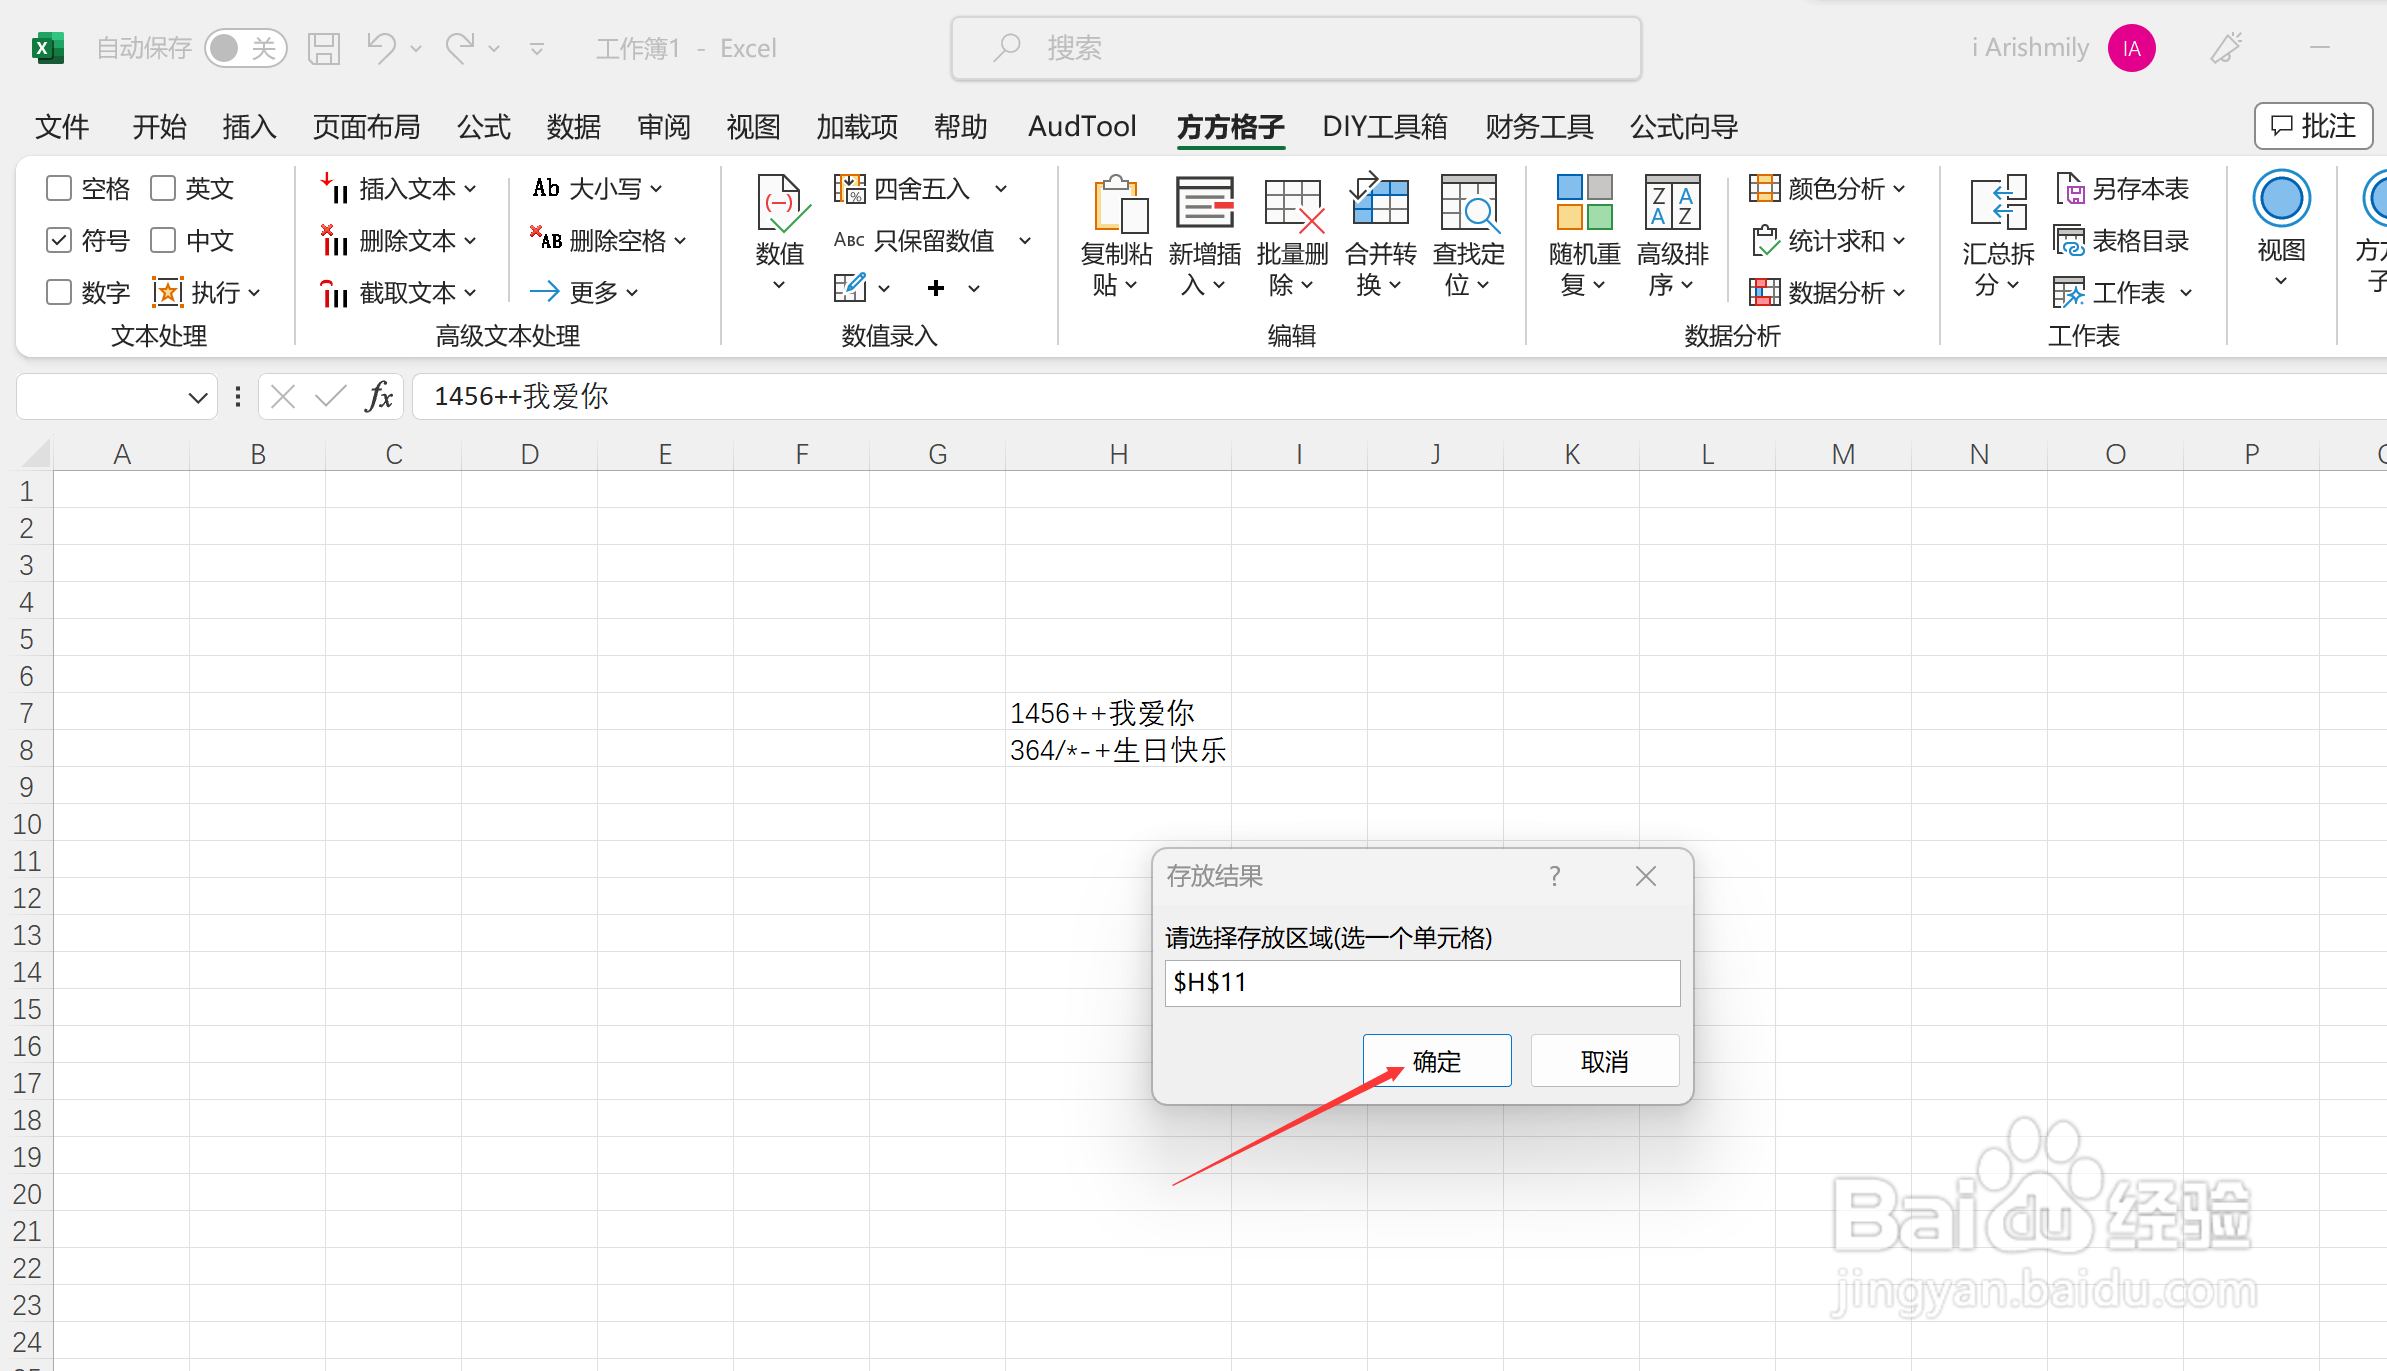Switch to the AudTool tab
Image resolution: width=2387 pixels, height=1371 pixels.
tap(1082, 127)
